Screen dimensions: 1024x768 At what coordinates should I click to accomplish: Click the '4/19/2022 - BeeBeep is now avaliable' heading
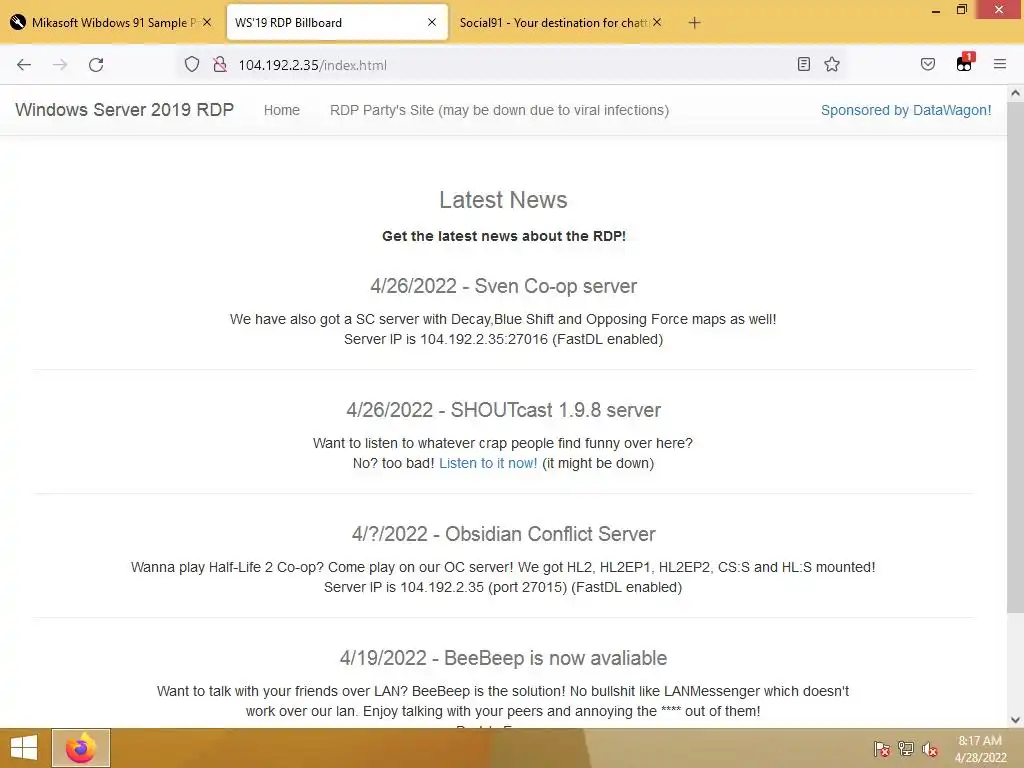(x=504, y=658)
